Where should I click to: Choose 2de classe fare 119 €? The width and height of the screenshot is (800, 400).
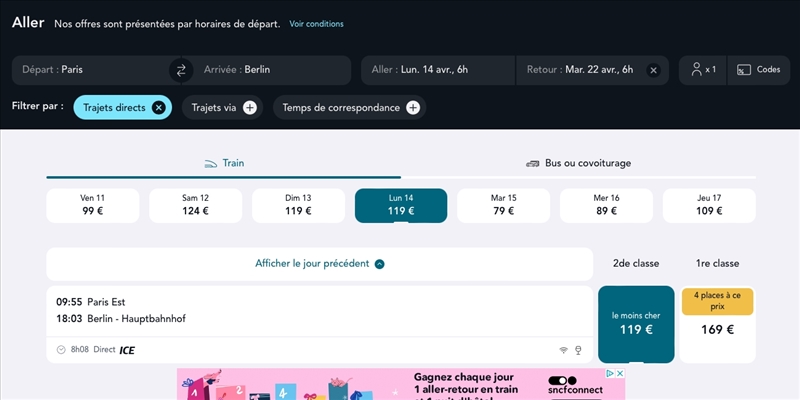pyautogui.click(x=636, y=324)
